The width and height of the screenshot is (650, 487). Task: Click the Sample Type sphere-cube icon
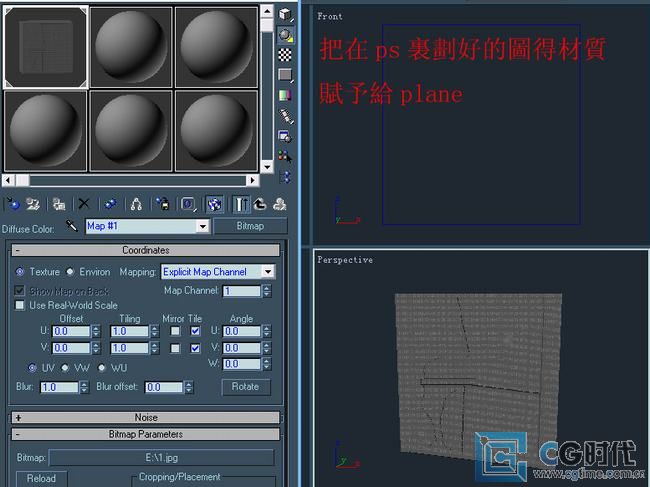click(x=285, y=14)
